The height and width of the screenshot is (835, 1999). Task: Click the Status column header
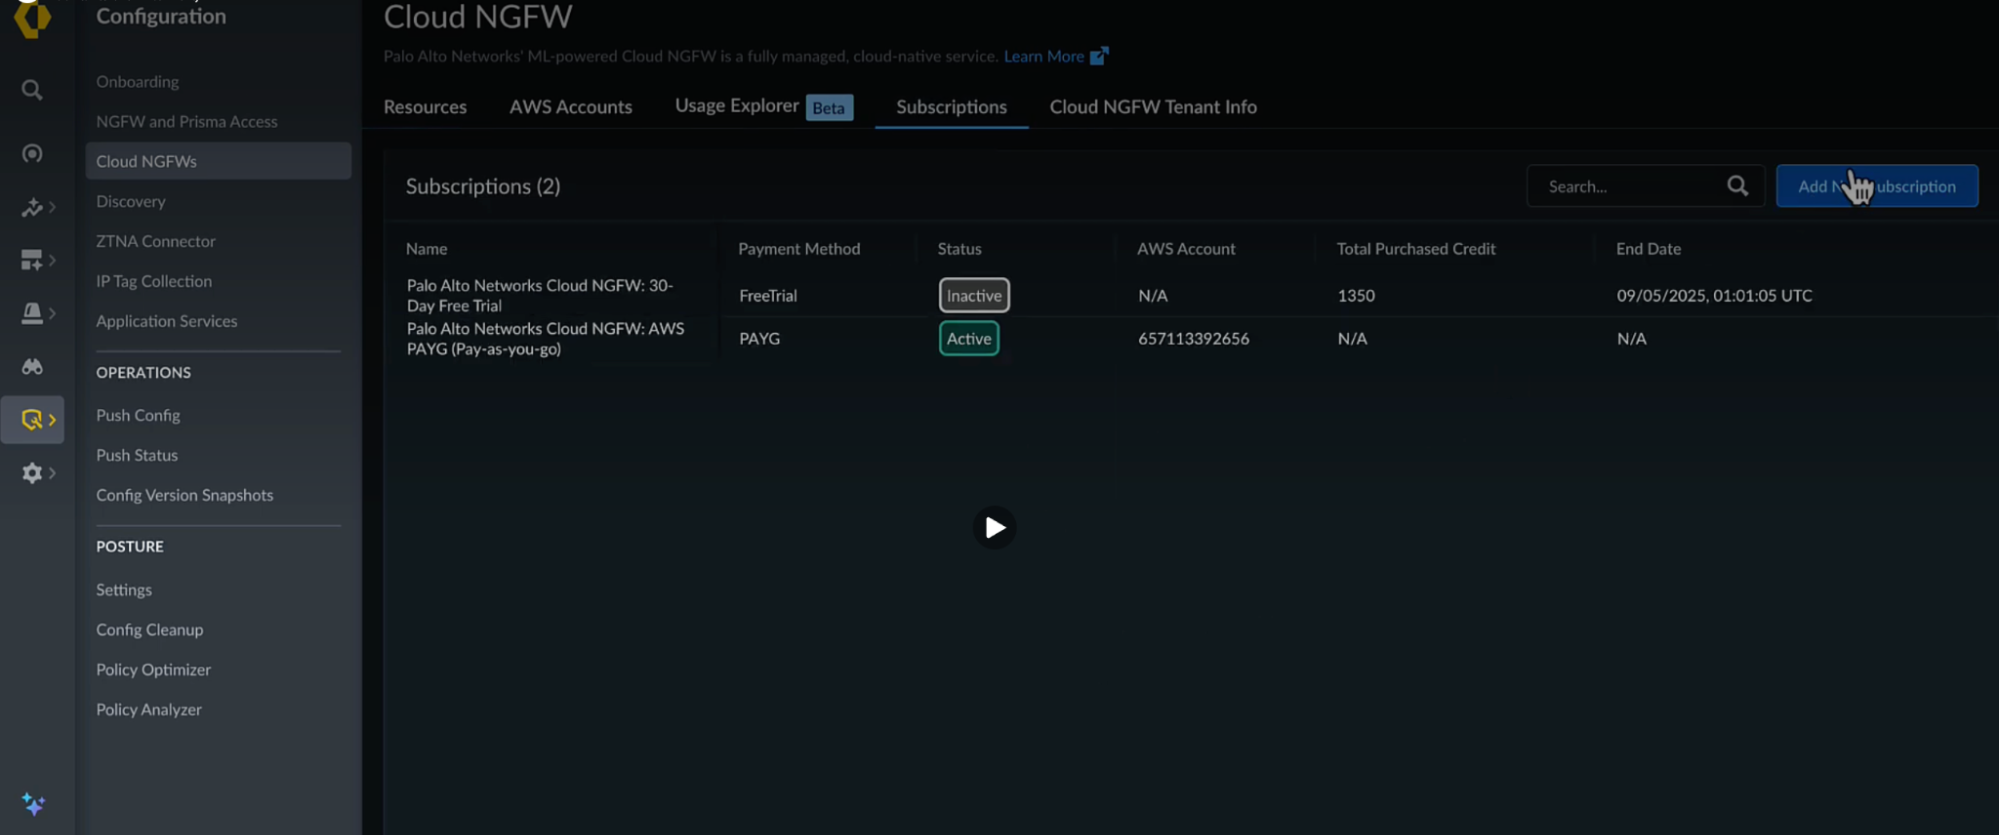959,249
